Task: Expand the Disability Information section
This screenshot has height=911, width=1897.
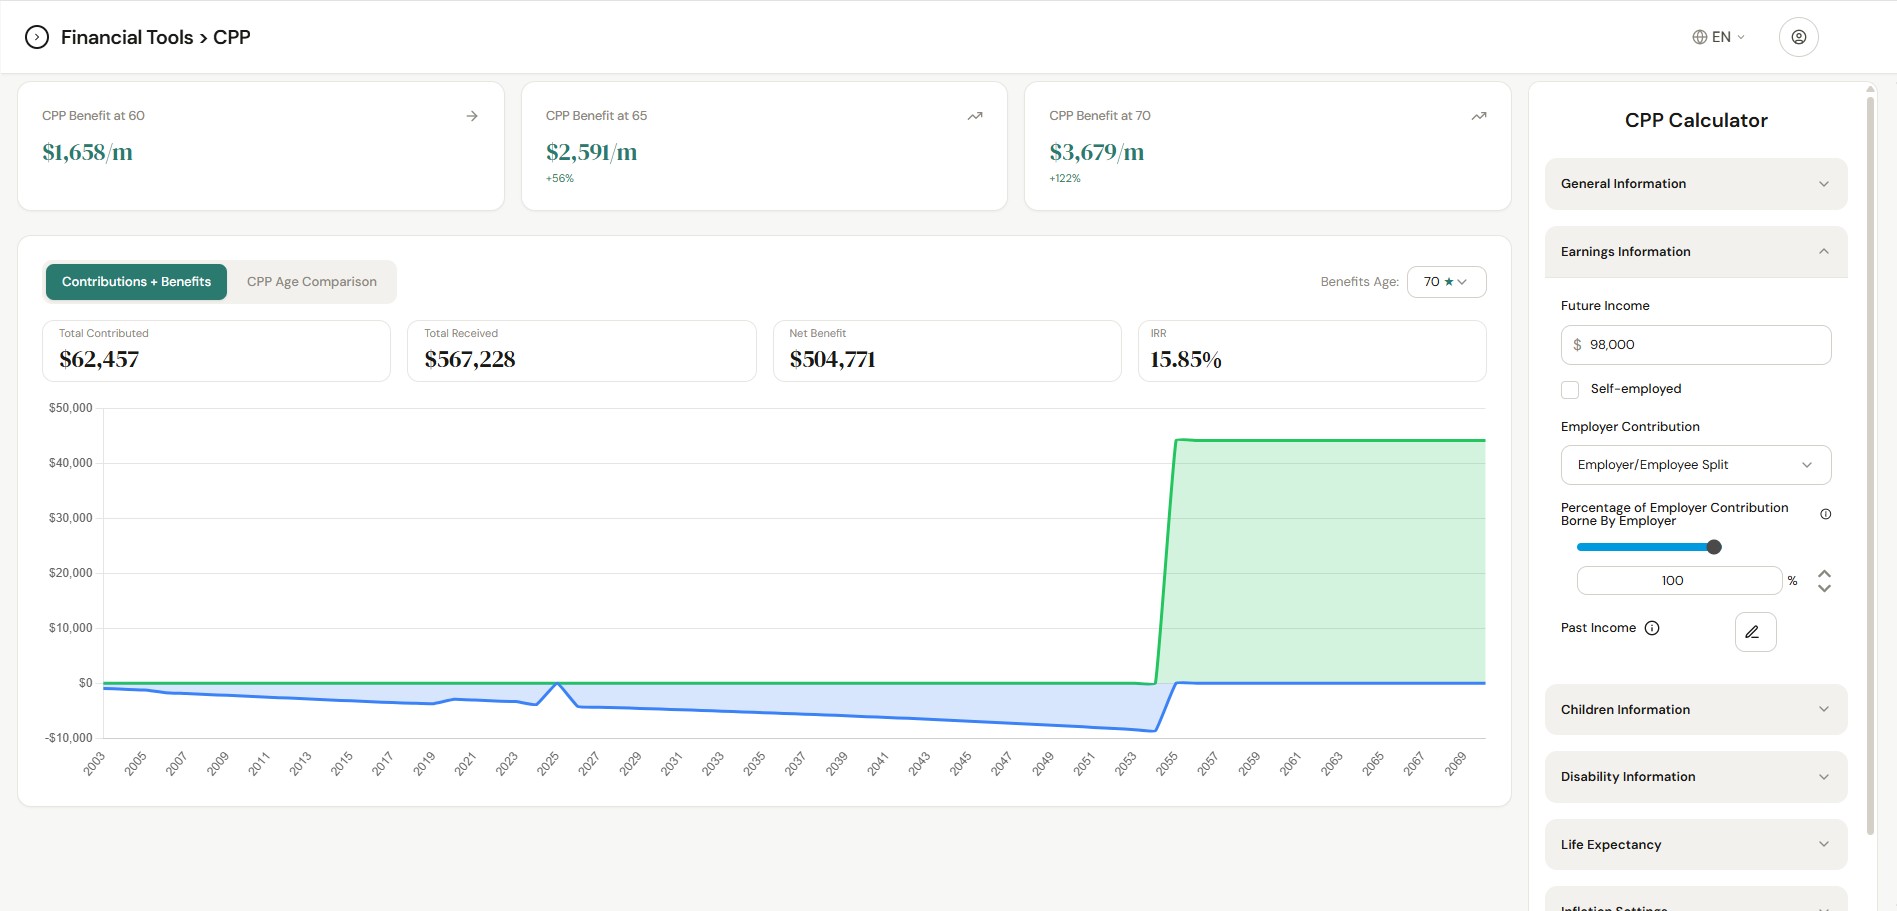Action: [x=1696, y=777]
